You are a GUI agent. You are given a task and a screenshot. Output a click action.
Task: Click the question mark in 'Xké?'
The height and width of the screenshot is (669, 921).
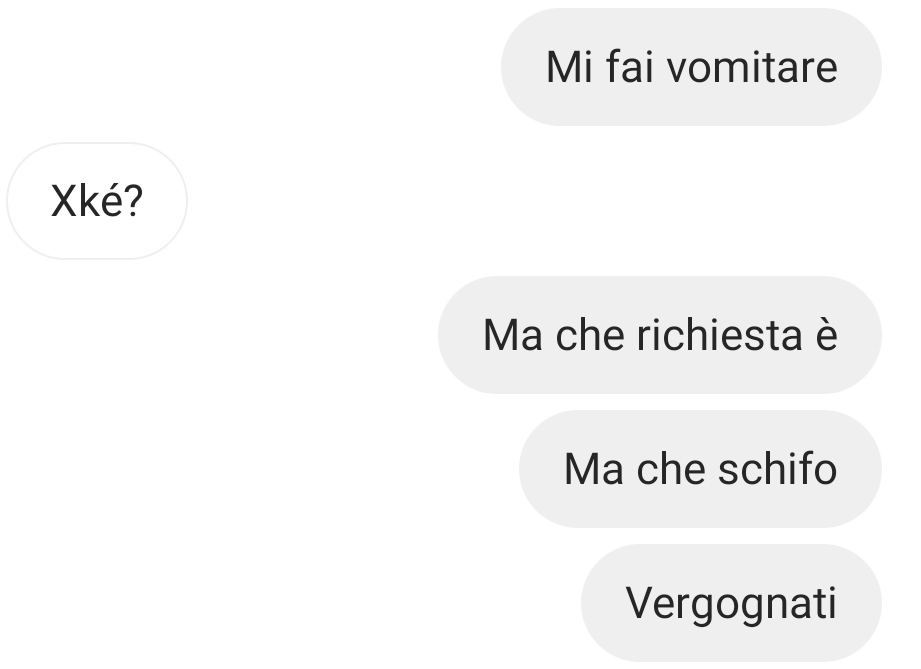[133, 201]
